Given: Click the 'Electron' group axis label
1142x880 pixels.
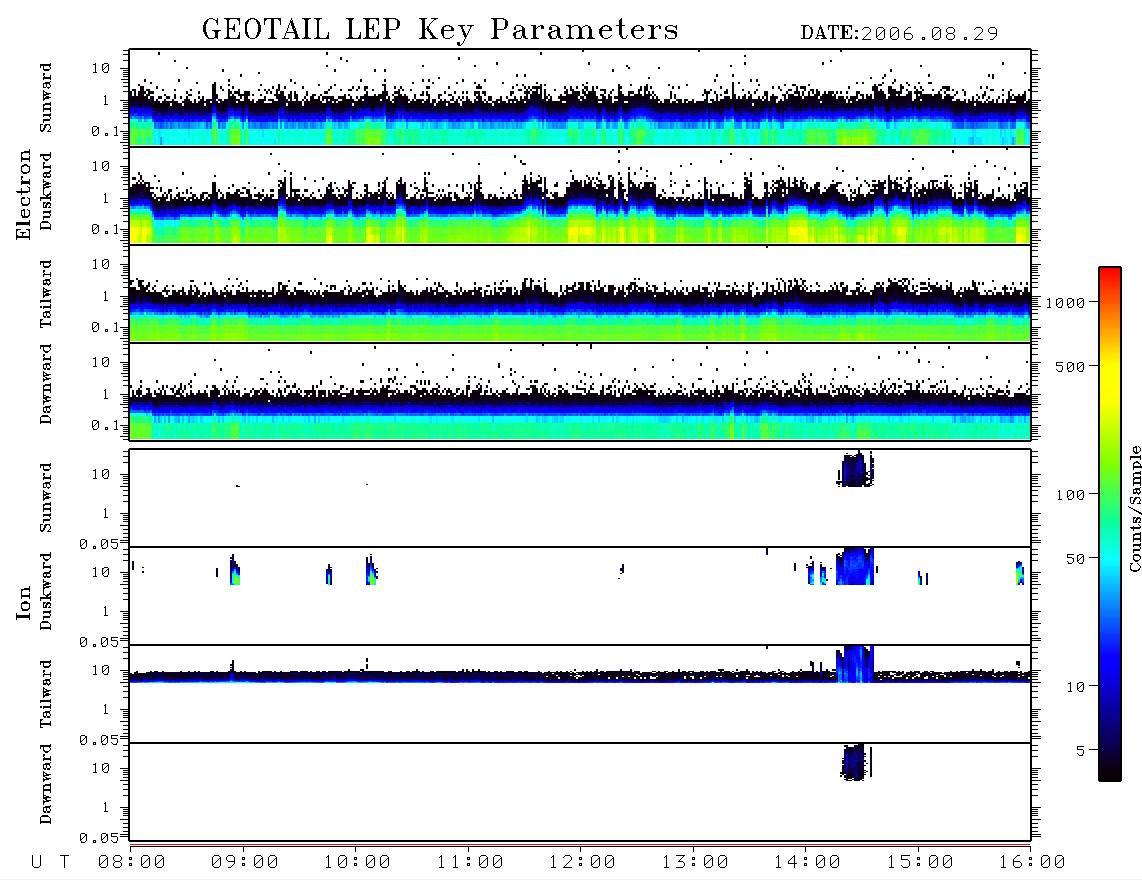Looking at the screenshot, I should 23,195.
